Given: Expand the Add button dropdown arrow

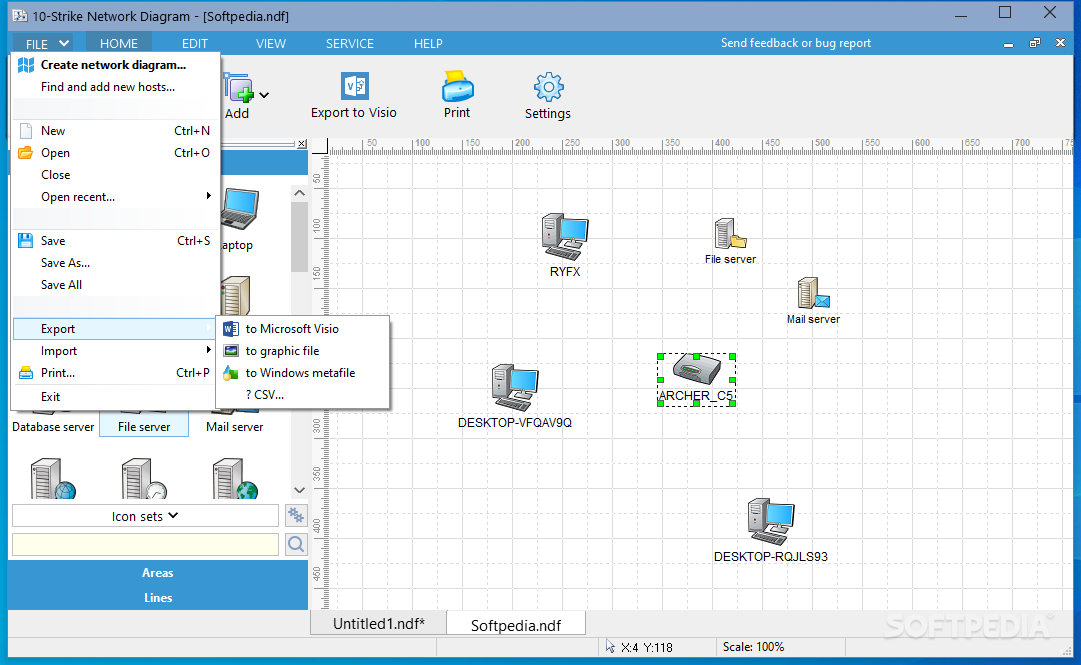Looking at the screenshot, I should pyautogui.click(x=264, y=95).
